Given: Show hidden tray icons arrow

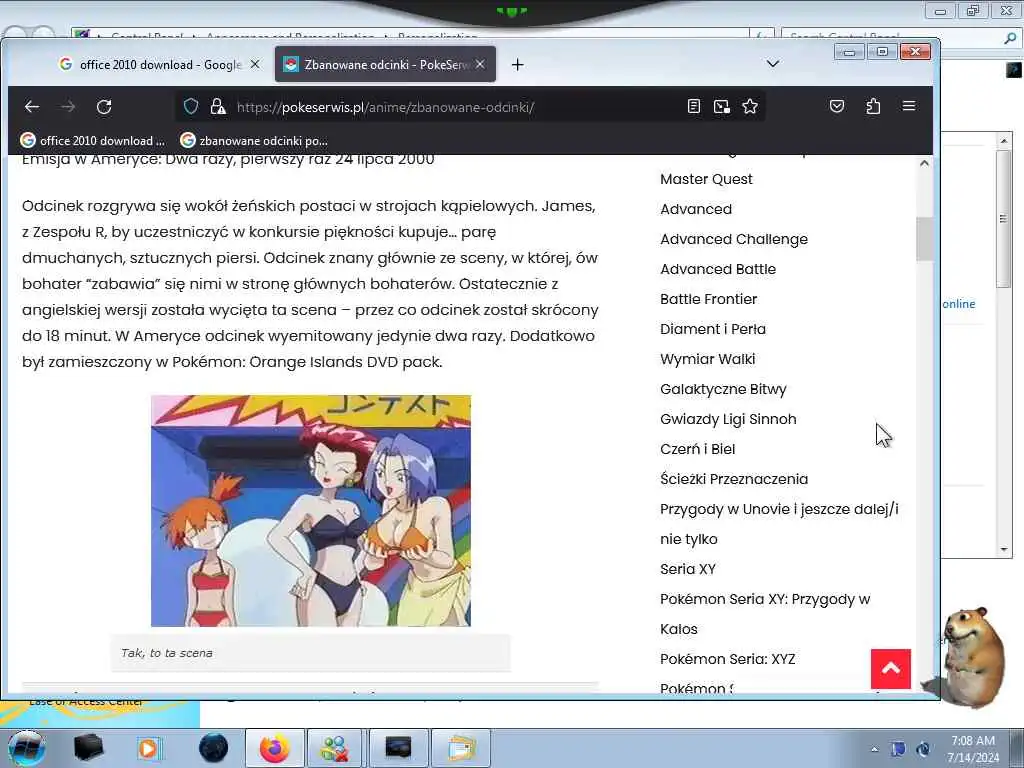Looking at the screenshot, I should pos(874,749).
